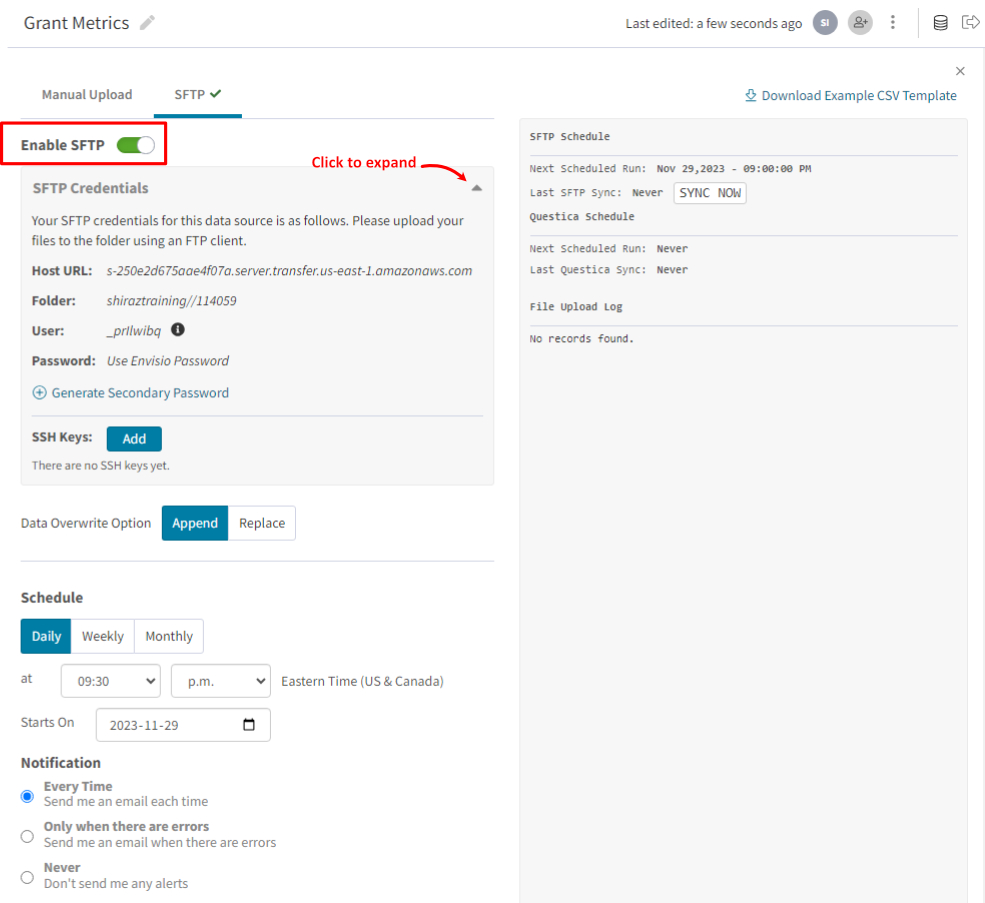Open the p.m. period dropdown
985x903 pixels.
(x=220, y=681)
